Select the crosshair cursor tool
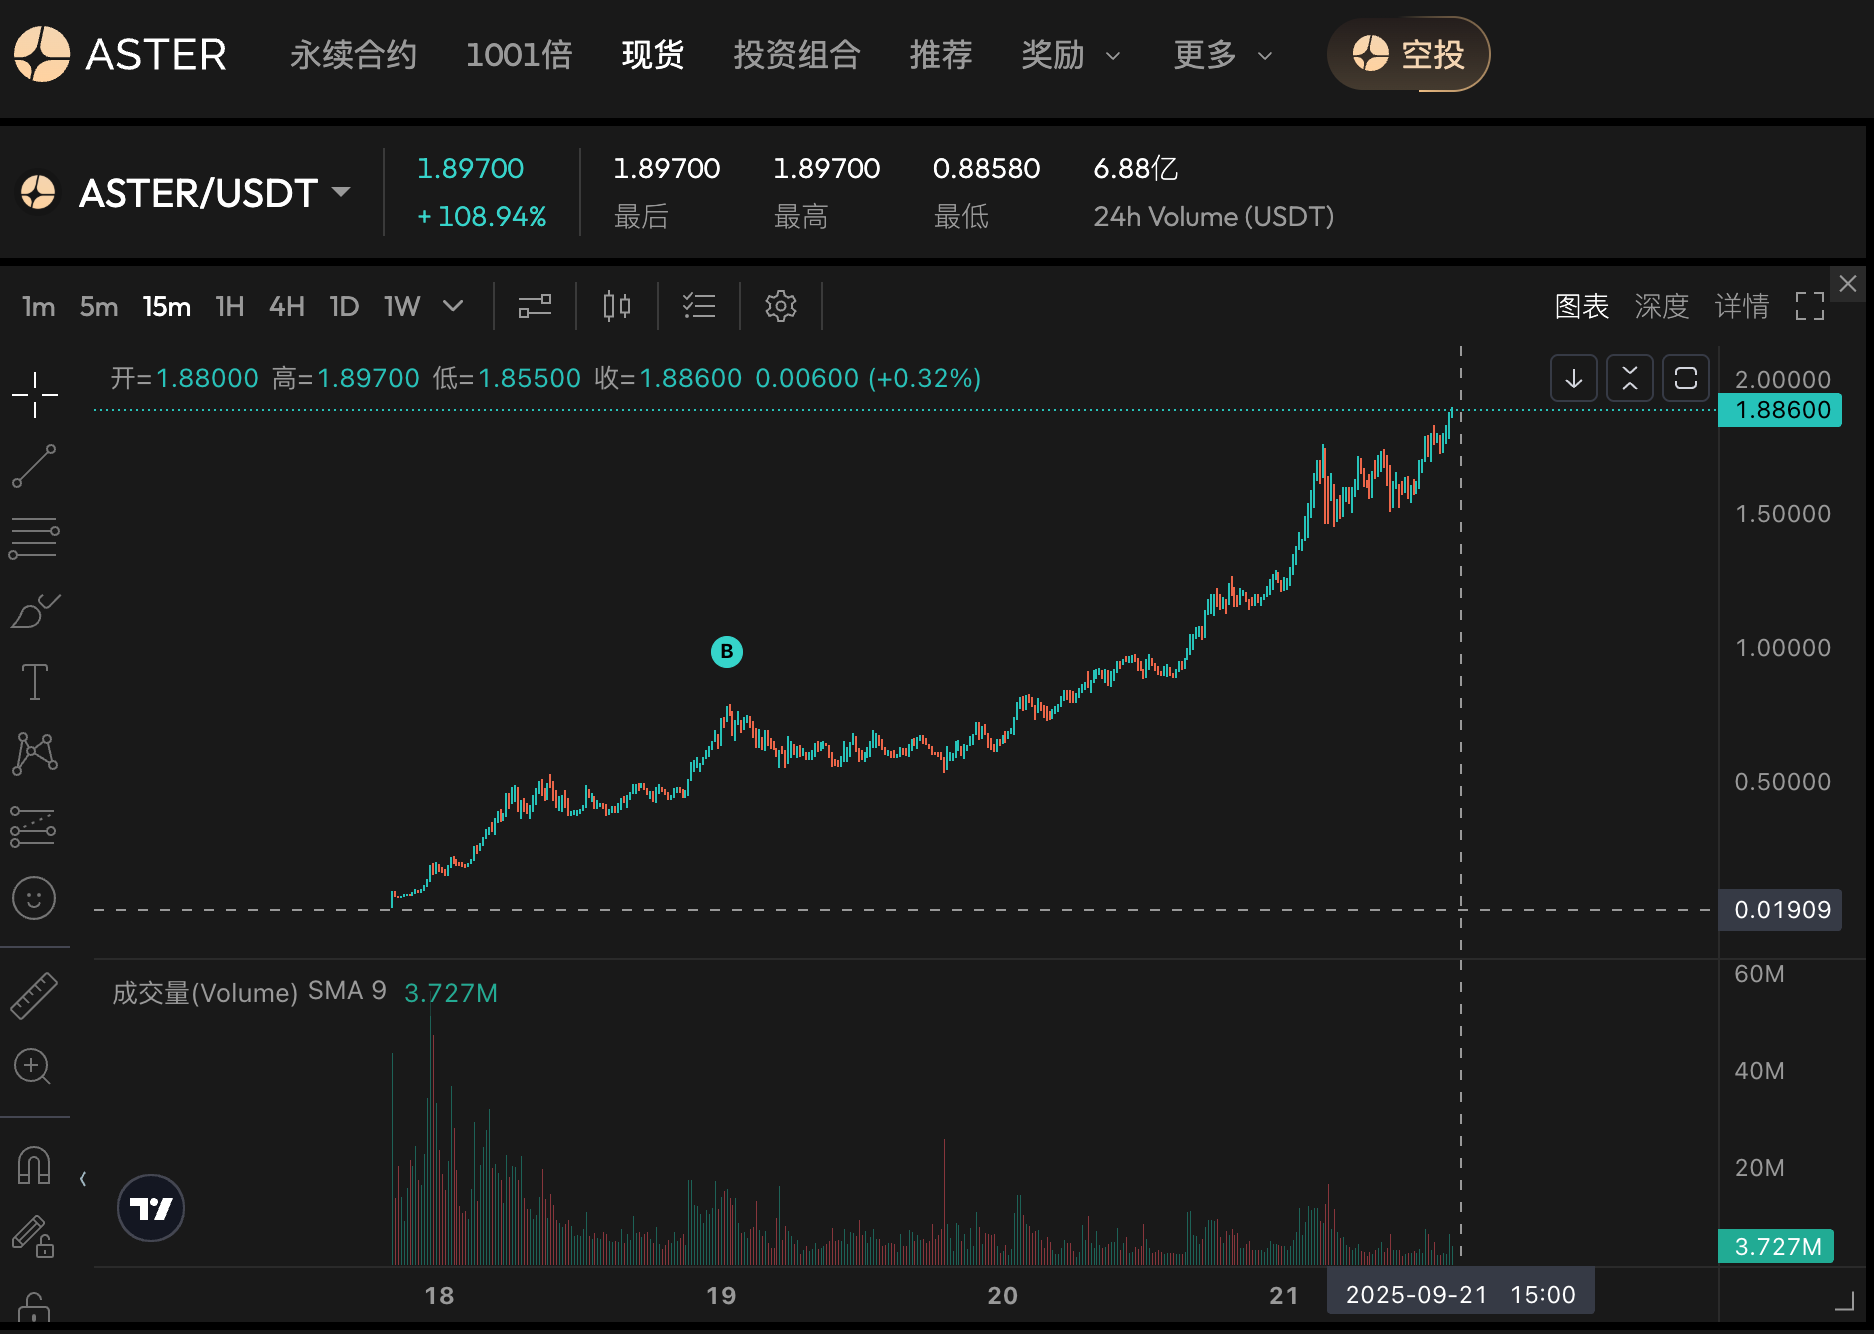 click(34, 395)
